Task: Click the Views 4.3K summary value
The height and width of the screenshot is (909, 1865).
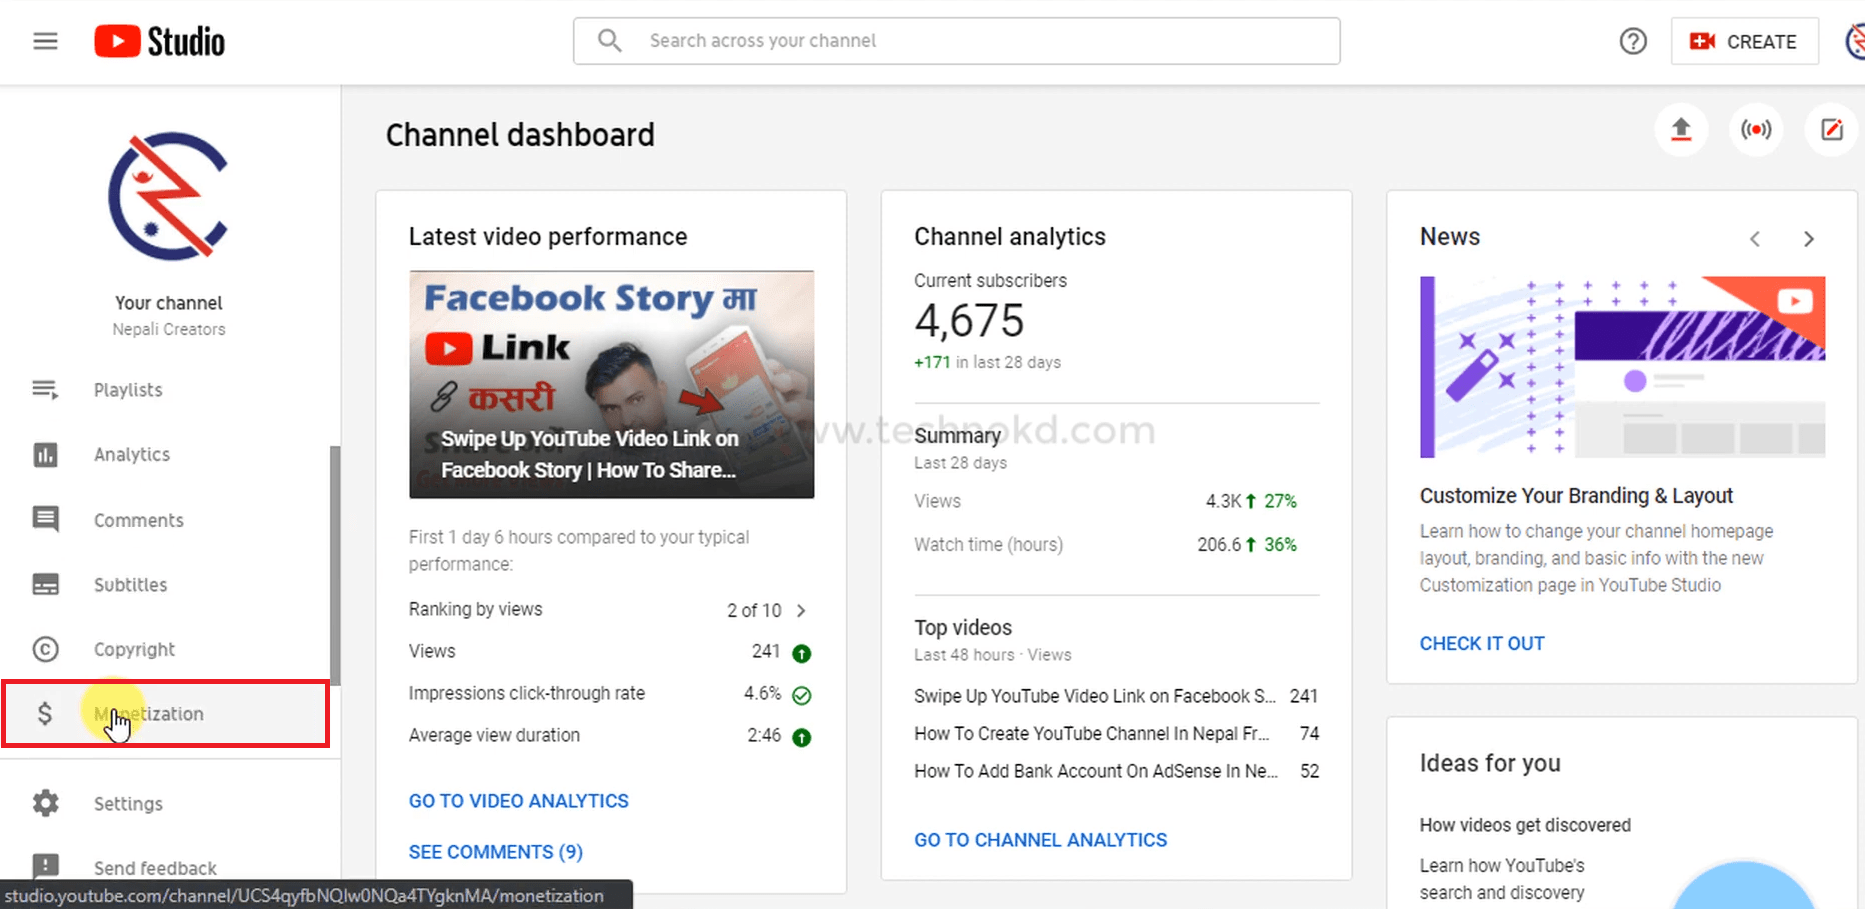Action: [1223, 501]
